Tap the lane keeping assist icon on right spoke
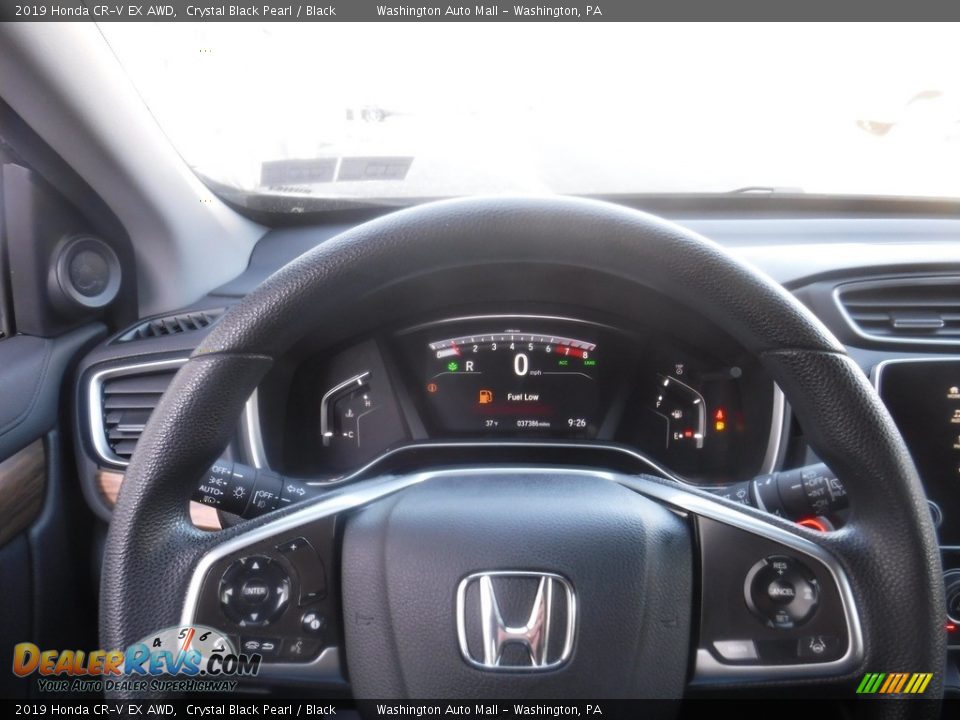The width and height of the screenshot is (960, 720). (x=818, y=644)
